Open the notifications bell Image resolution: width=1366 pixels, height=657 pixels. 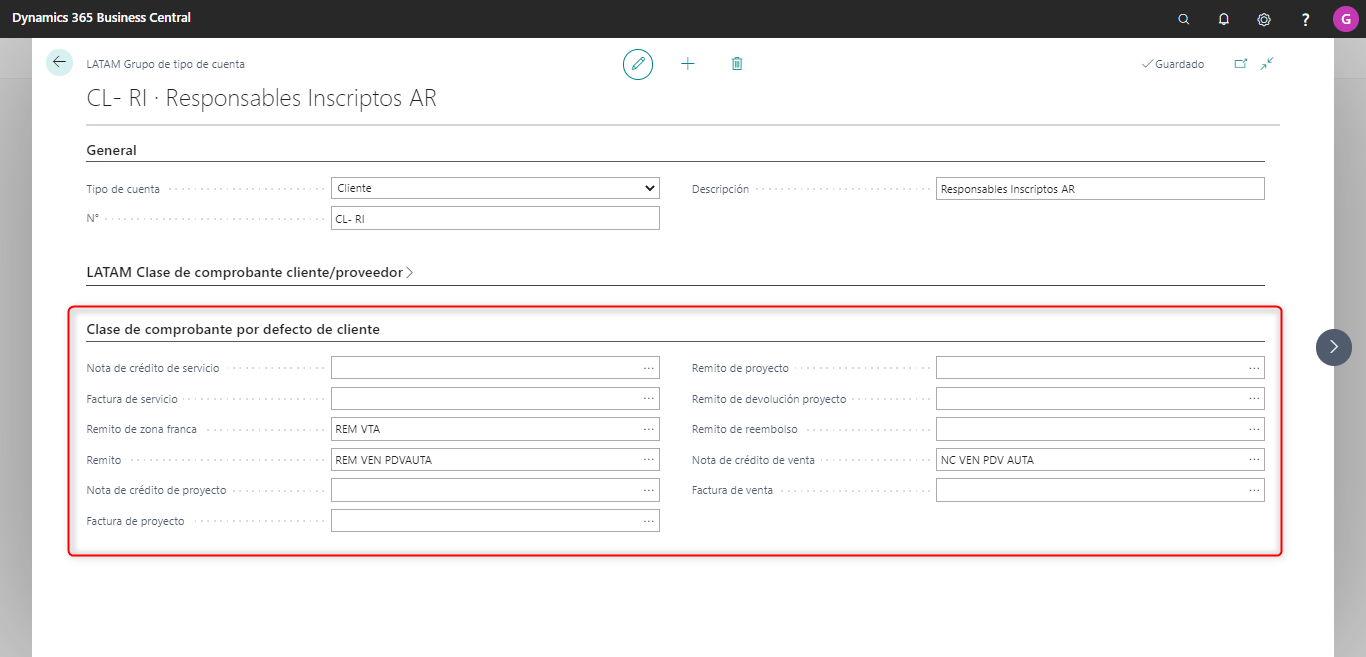[1224, 19]
